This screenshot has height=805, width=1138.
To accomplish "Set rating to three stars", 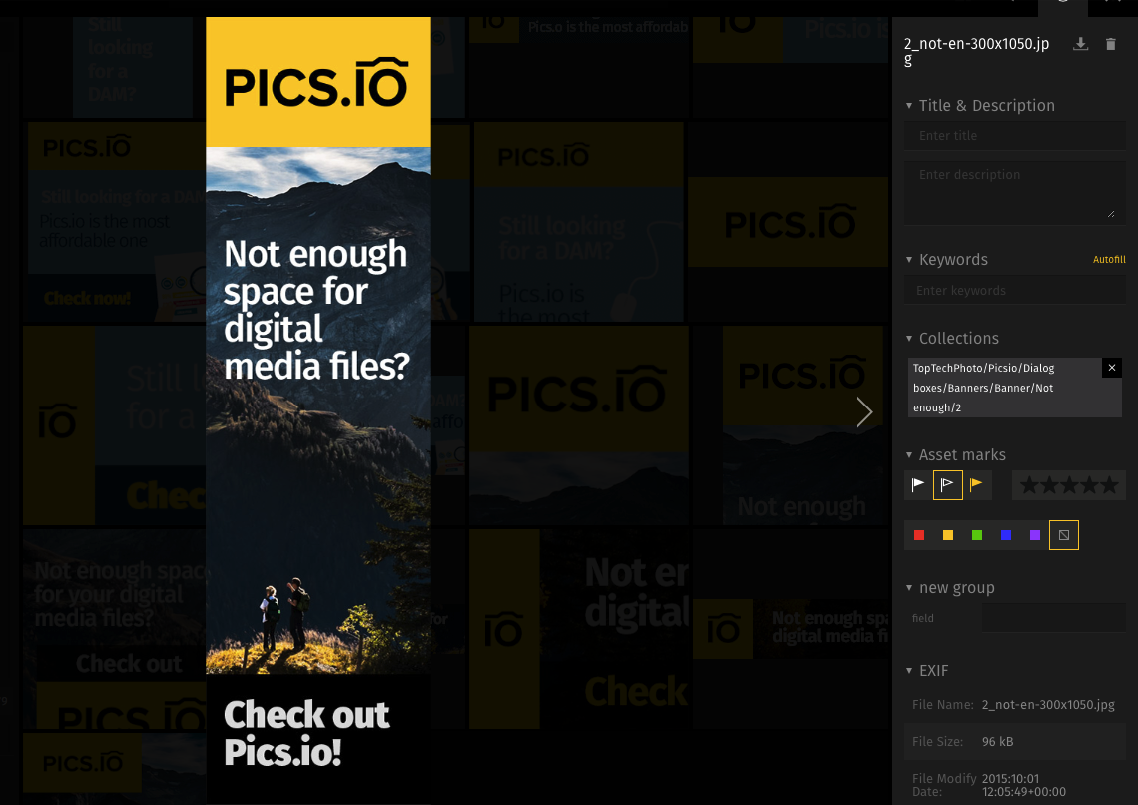I will coord(1069,485).
